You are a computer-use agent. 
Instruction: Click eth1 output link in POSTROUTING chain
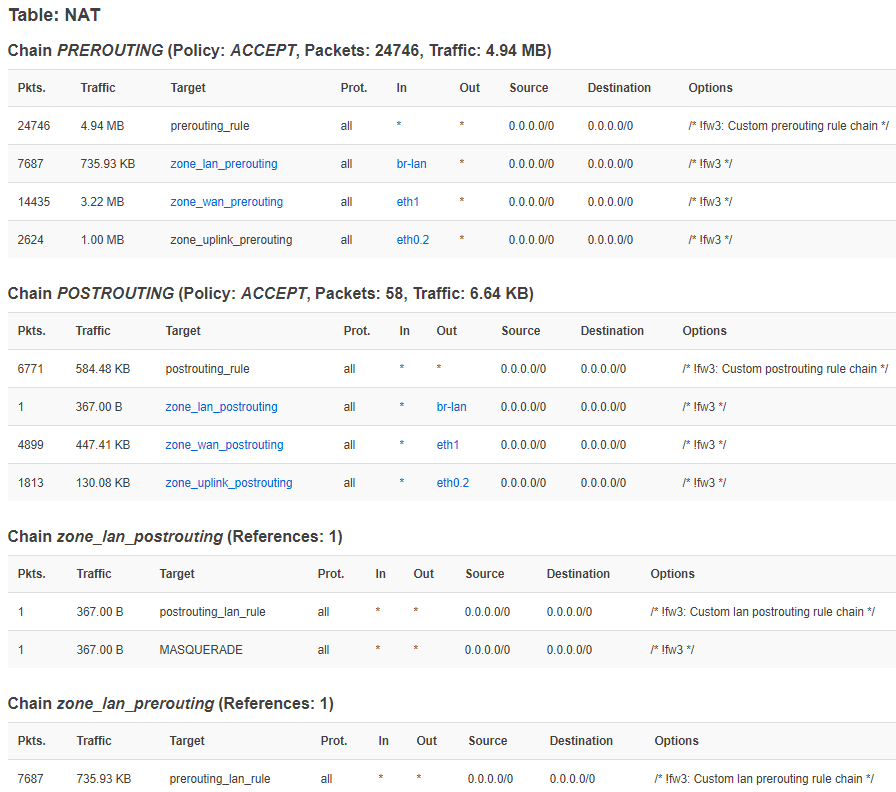coord(447,445)
